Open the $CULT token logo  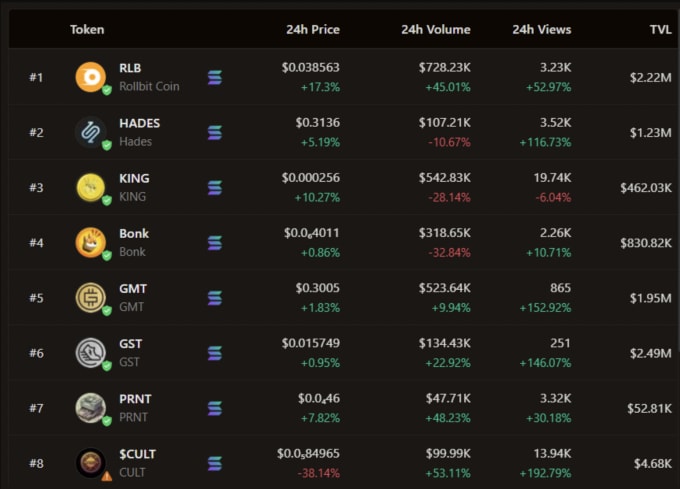(x=91, y=463)
